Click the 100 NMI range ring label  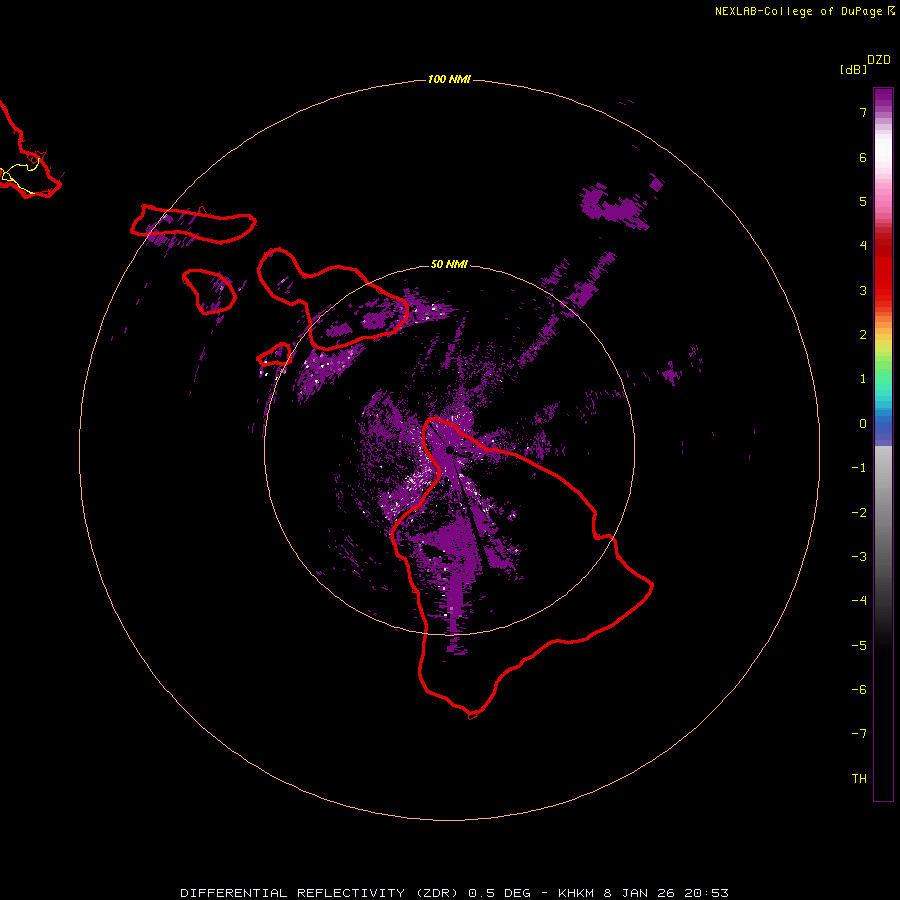click(449, 79)
